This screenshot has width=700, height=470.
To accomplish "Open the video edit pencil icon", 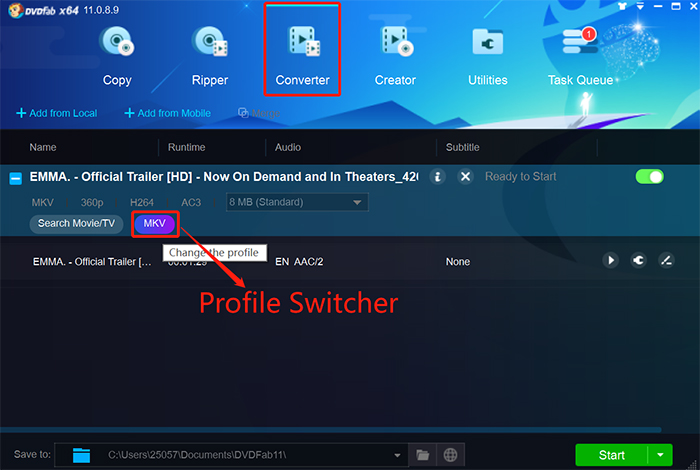I will pyautogui.click(x=666, y=261).
